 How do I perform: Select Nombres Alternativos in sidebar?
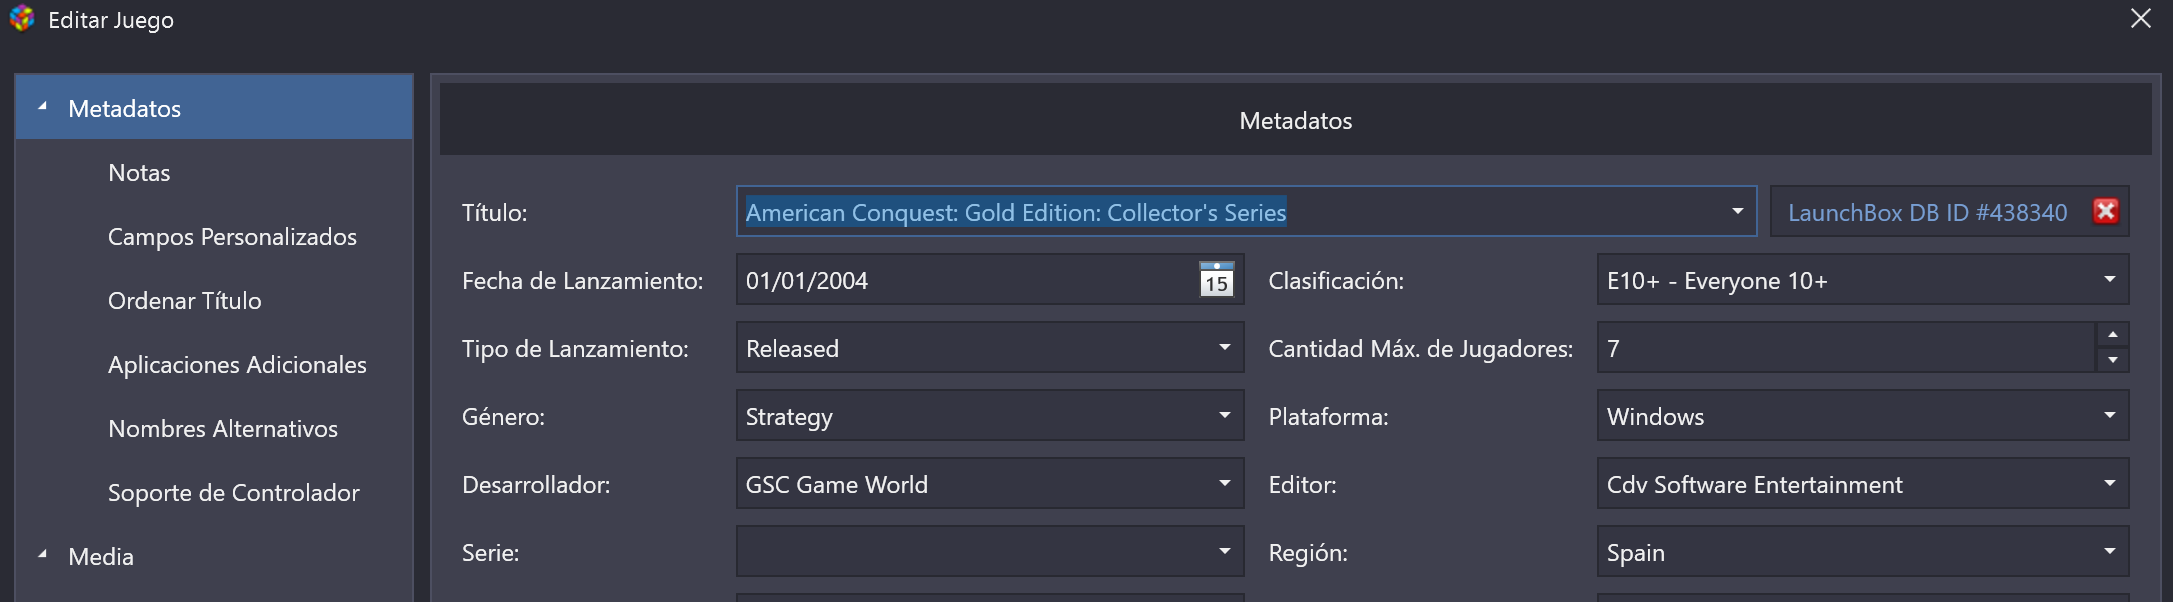(x=223, y=428)
